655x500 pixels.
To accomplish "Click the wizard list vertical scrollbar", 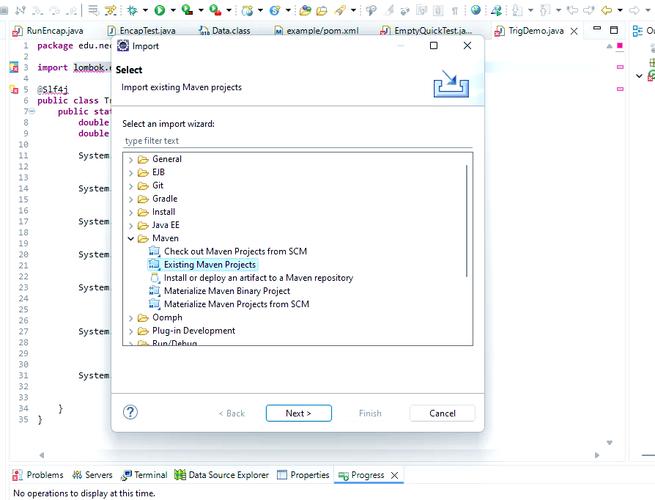I will pos(466,220).
